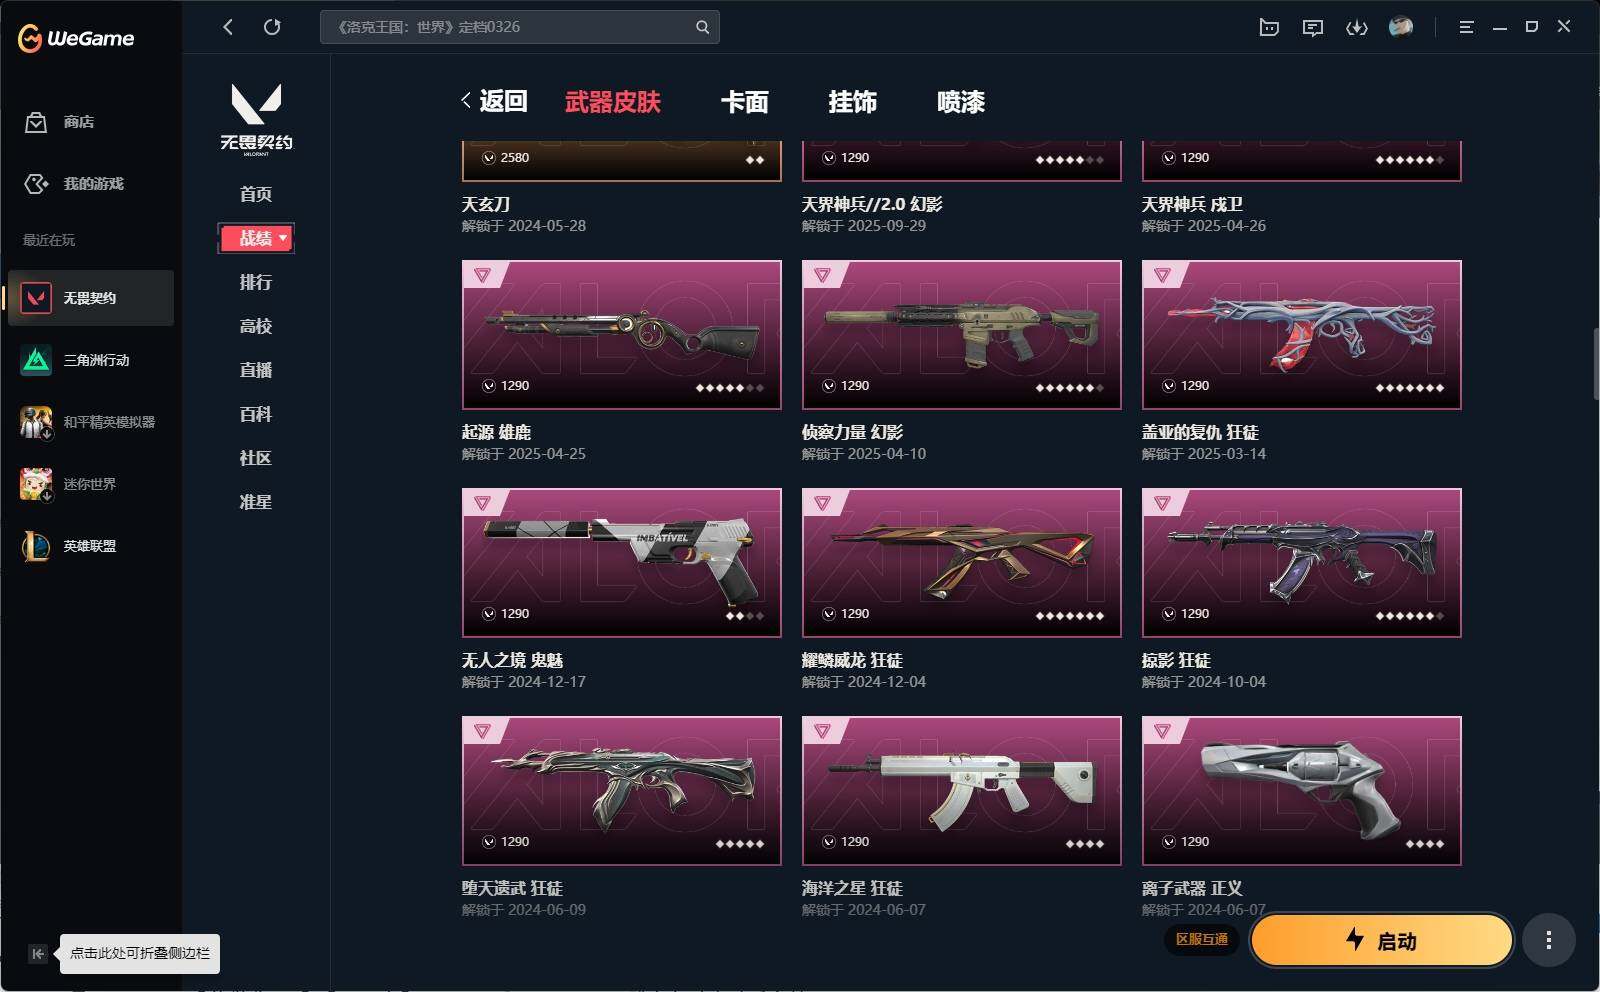1600x992 pixels.
Task: Refresh the page with reload icon
Action: pos(272,27)
